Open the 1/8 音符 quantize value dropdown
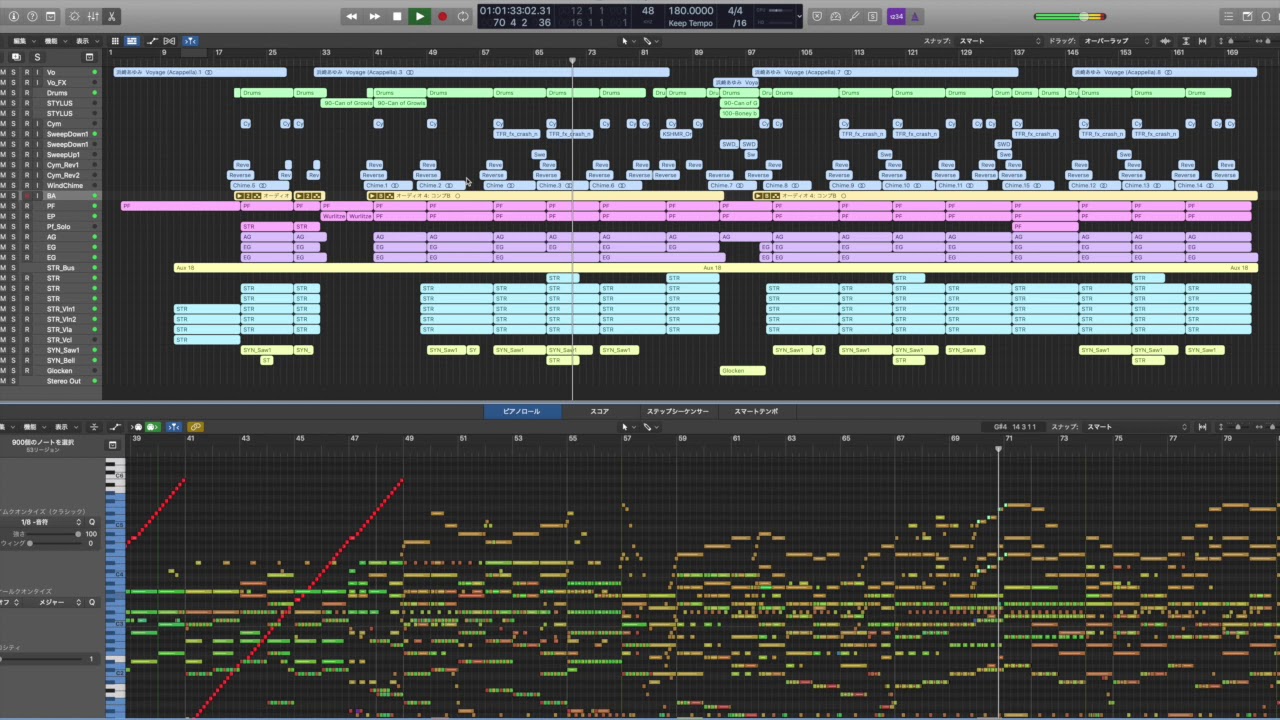Image resolution: width=1280 pixels, height=720 pixels. click(42, 522)
